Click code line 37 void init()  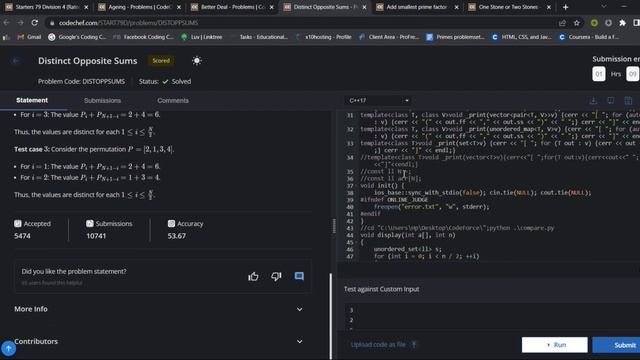coord(382,186)
